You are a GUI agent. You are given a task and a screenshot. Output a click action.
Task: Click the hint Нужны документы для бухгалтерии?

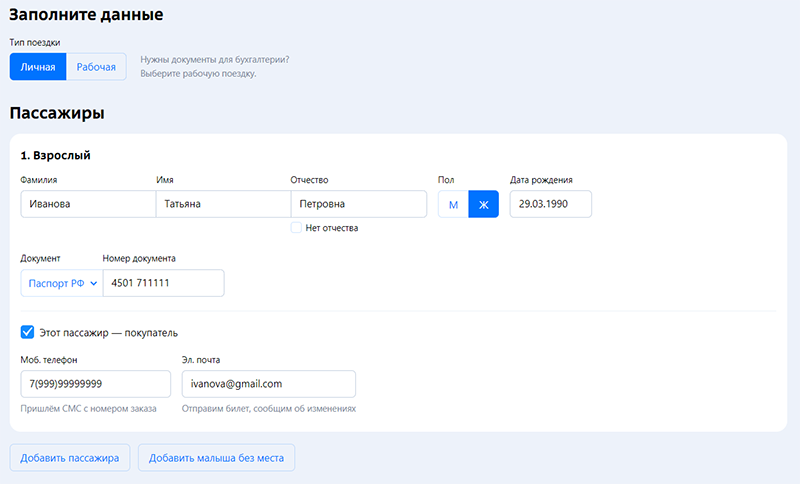point(215,60)
